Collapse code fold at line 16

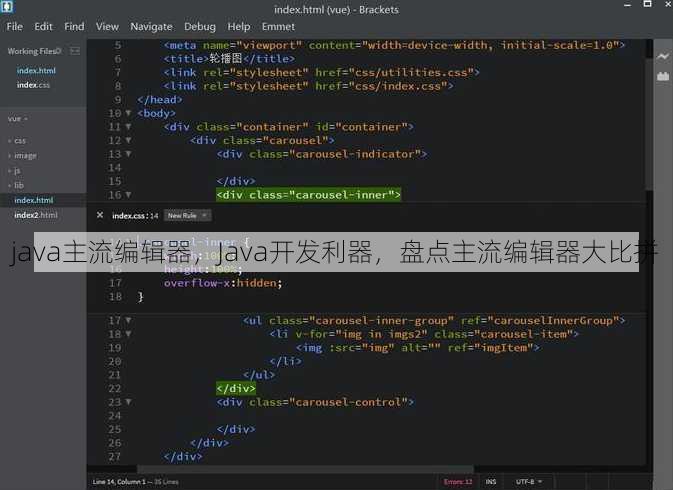pos(128,195)
